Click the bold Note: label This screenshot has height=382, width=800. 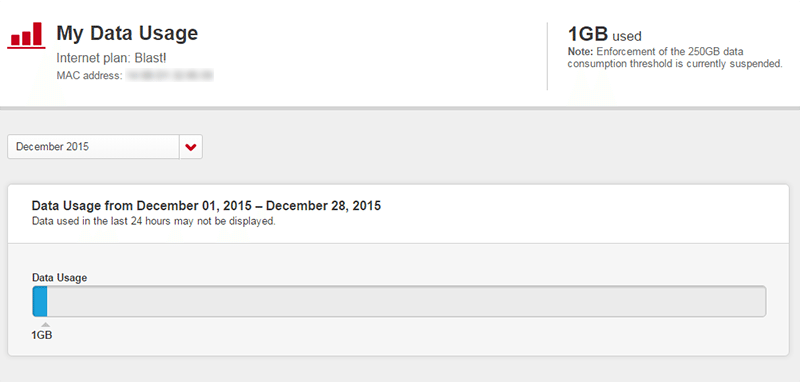pyautogui.click(x=581, y=52)
